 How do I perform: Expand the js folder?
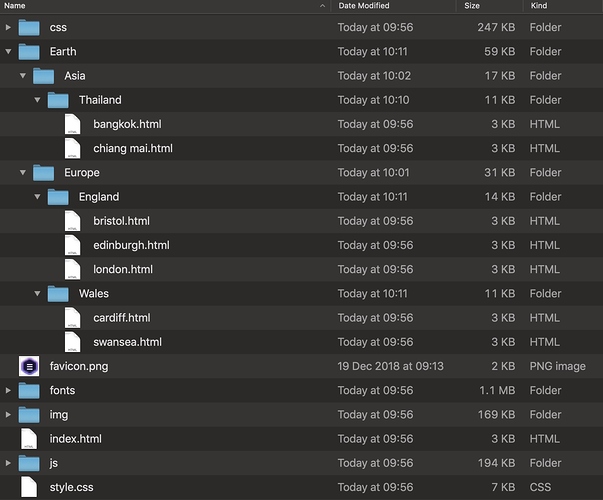9,463
